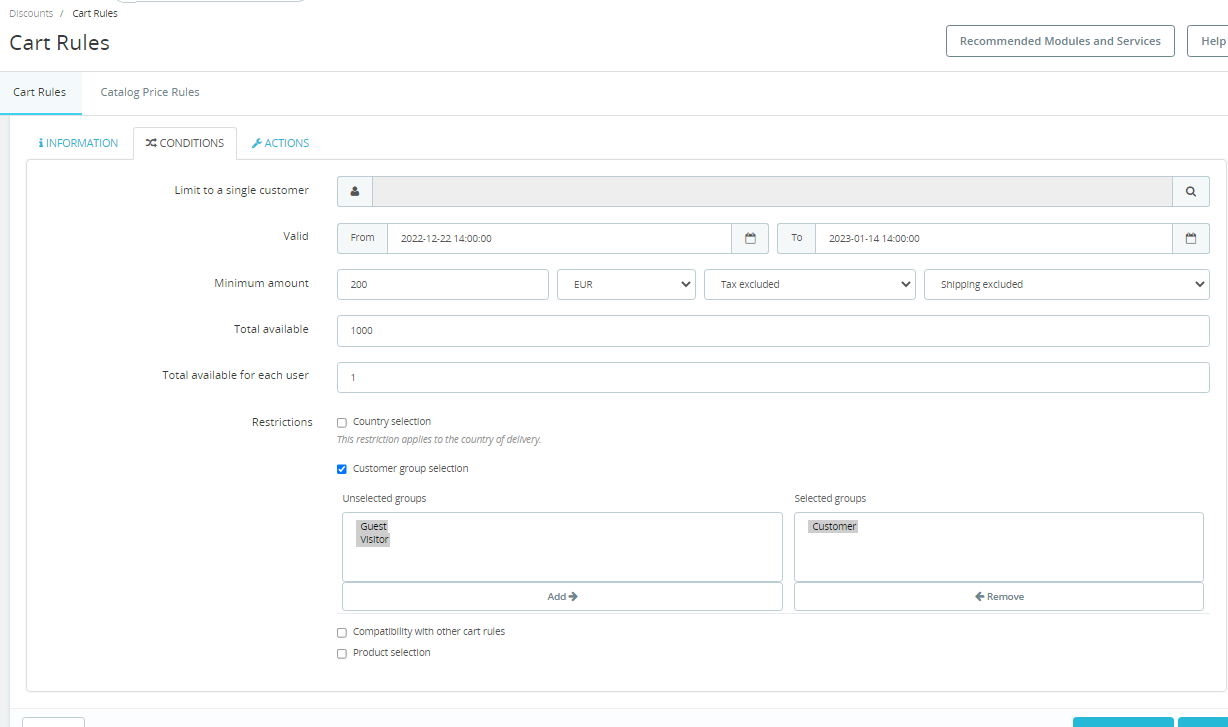Image resolution: width=1228 pixels, height=727 pixels.
Task: Switch to the Actions tab
Action: [280, 143]
